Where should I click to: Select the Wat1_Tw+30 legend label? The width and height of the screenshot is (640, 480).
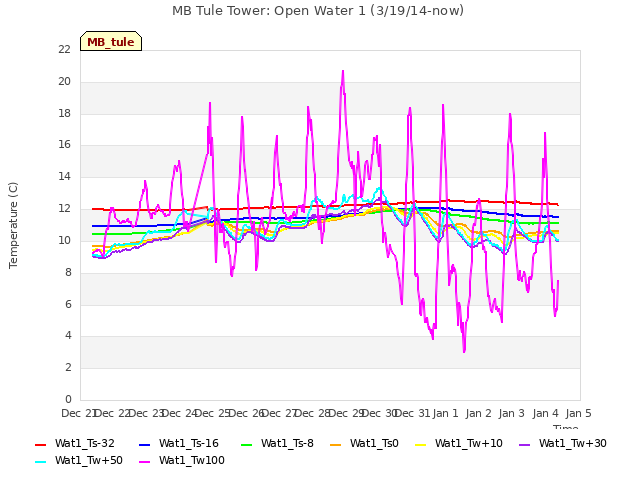(x=573, y=443)
